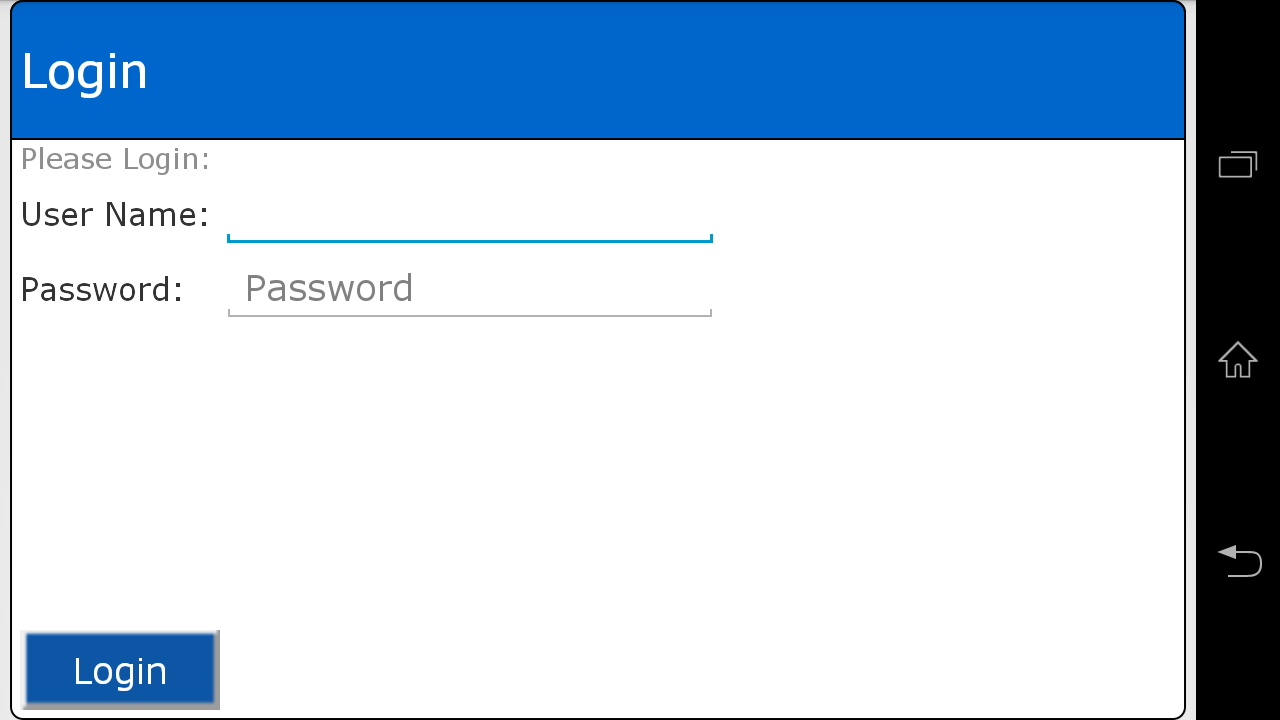
Task: Focus the User Name input field
Action: click(x=470, y=216)
